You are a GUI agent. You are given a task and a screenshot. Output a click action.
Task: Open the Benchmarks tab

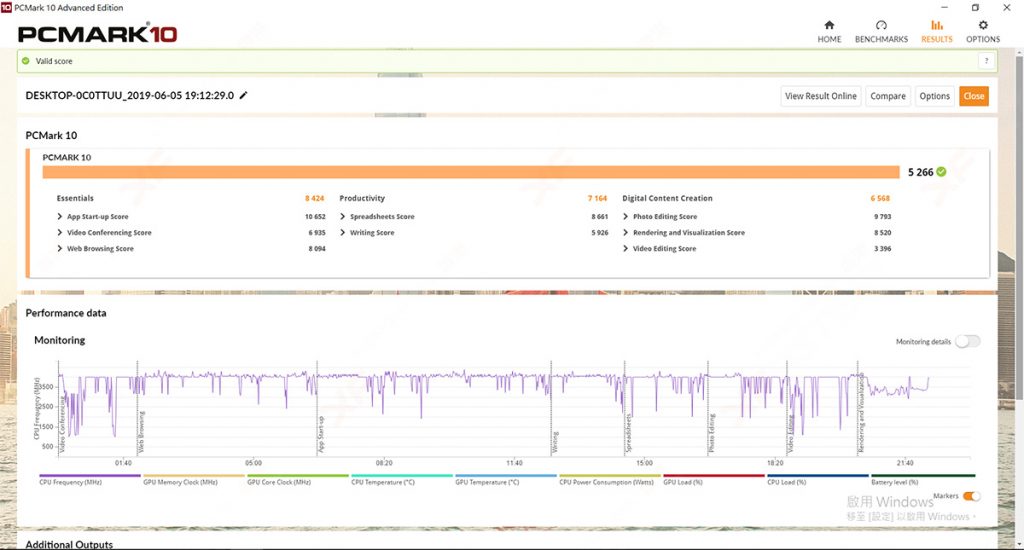(x=881, y=31)
